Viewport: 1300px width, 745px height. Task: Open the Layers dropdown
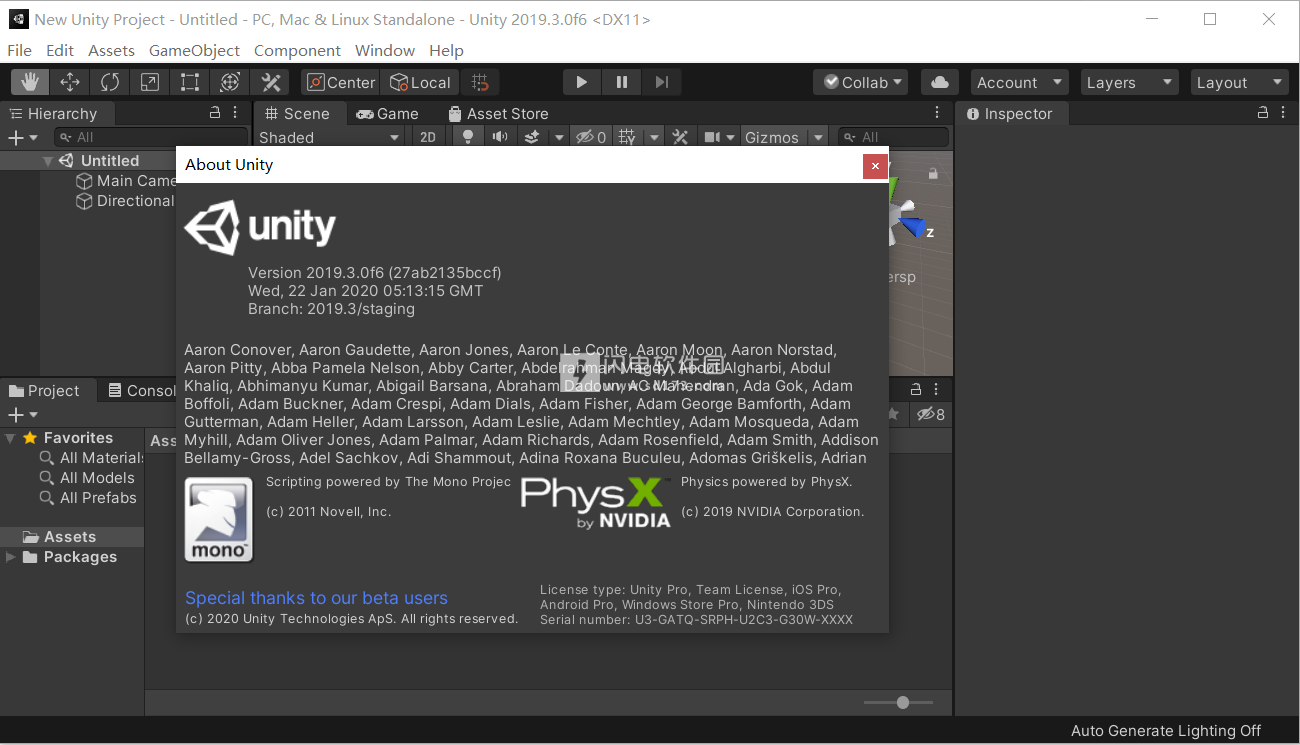(1130, 82)
